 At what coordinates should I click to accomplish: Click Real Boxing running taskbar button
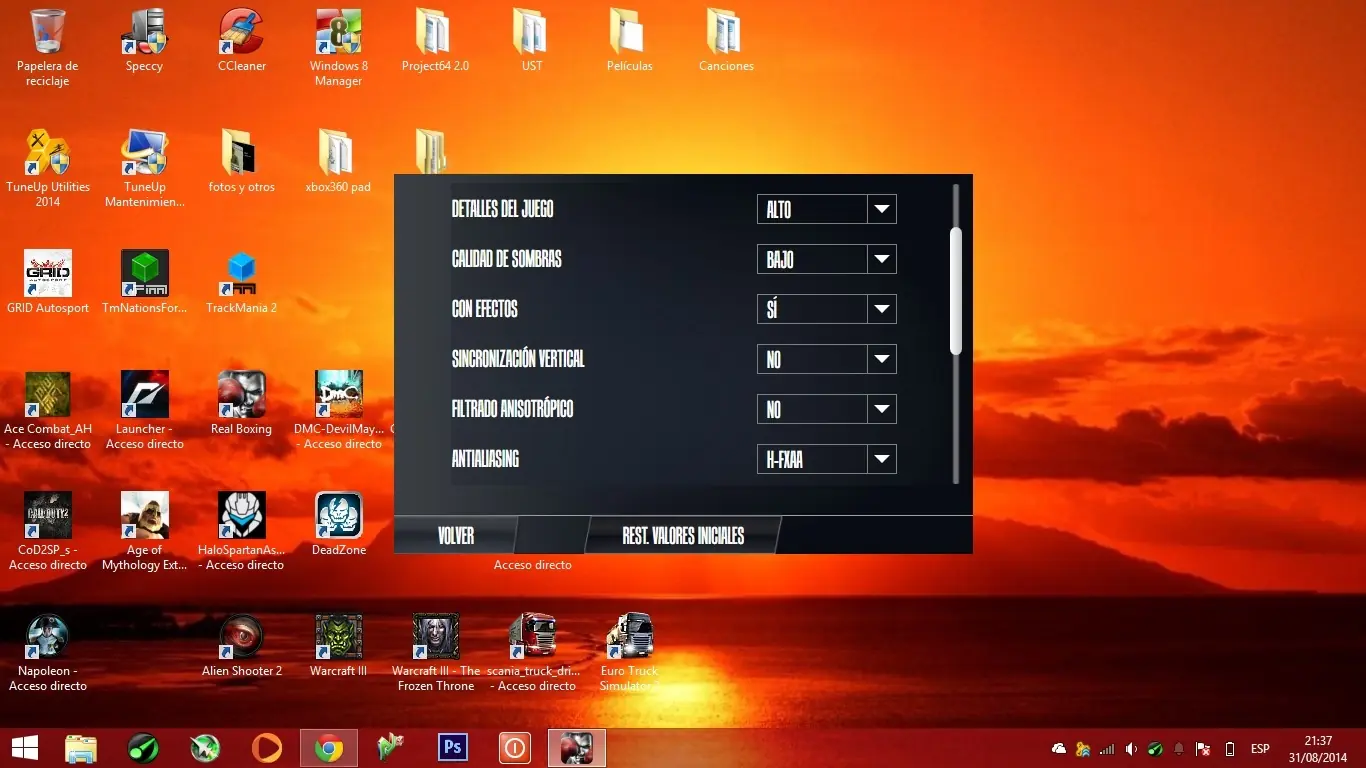pos(577,748)
